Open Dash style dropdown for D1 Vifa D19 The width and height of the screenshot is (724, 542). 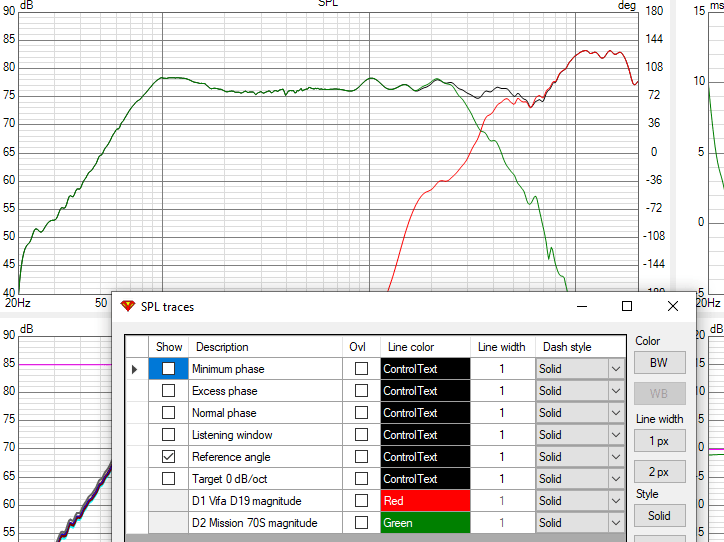point(616,501)
